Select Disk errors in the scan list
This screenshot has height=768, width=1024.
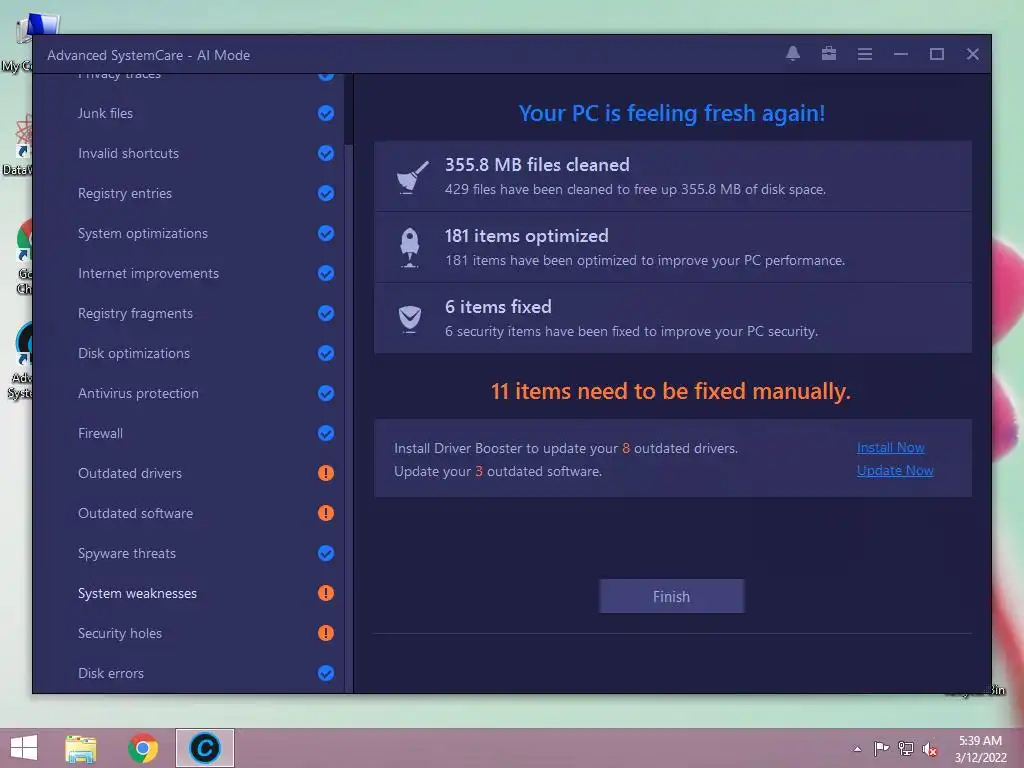[x=110, y=673]
